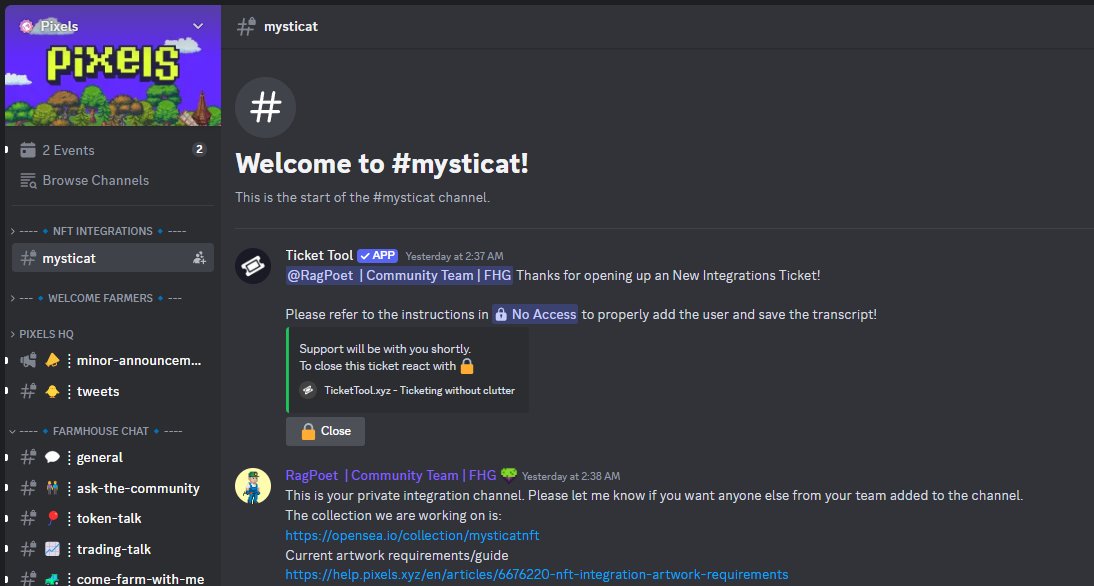Click the tweets channel hash icon
The height and width of the screenshot is (586, 1094).
click(x=28, y=391)
